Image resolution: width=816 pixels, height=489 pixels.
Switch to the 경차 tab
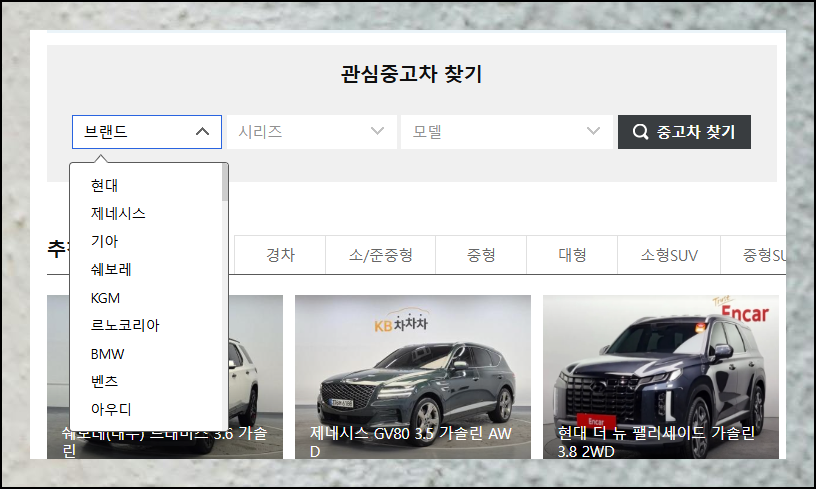[280, 255]
